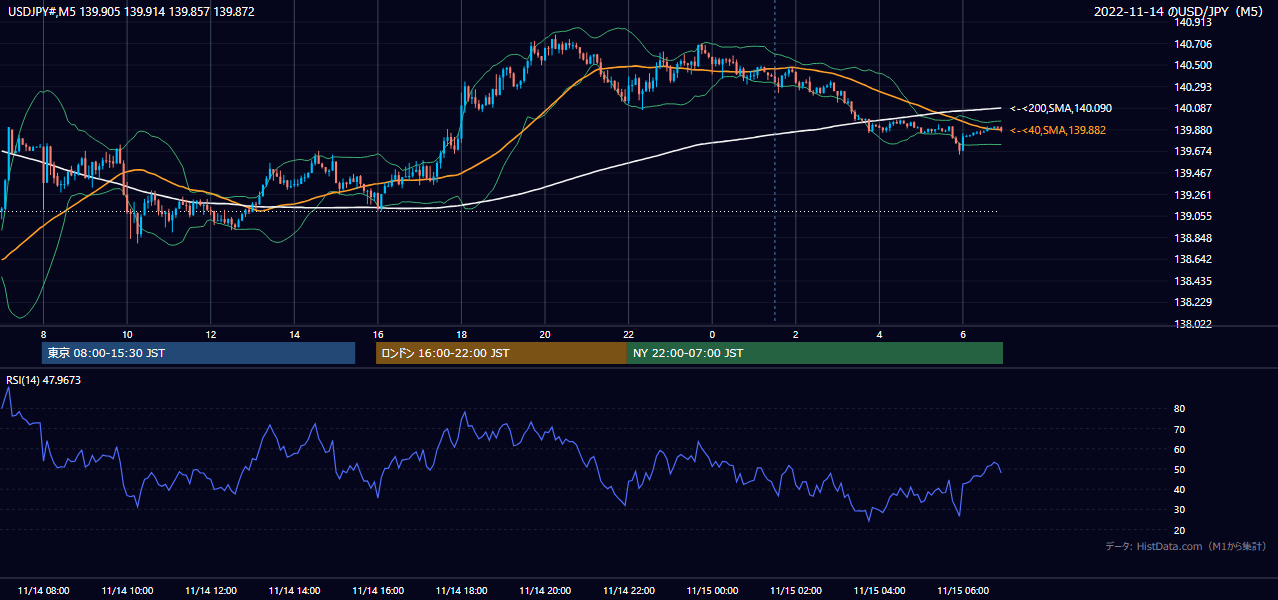Click RSI axis level 20
This screenshot has width=1278, height=600.
click(1180, 530)
